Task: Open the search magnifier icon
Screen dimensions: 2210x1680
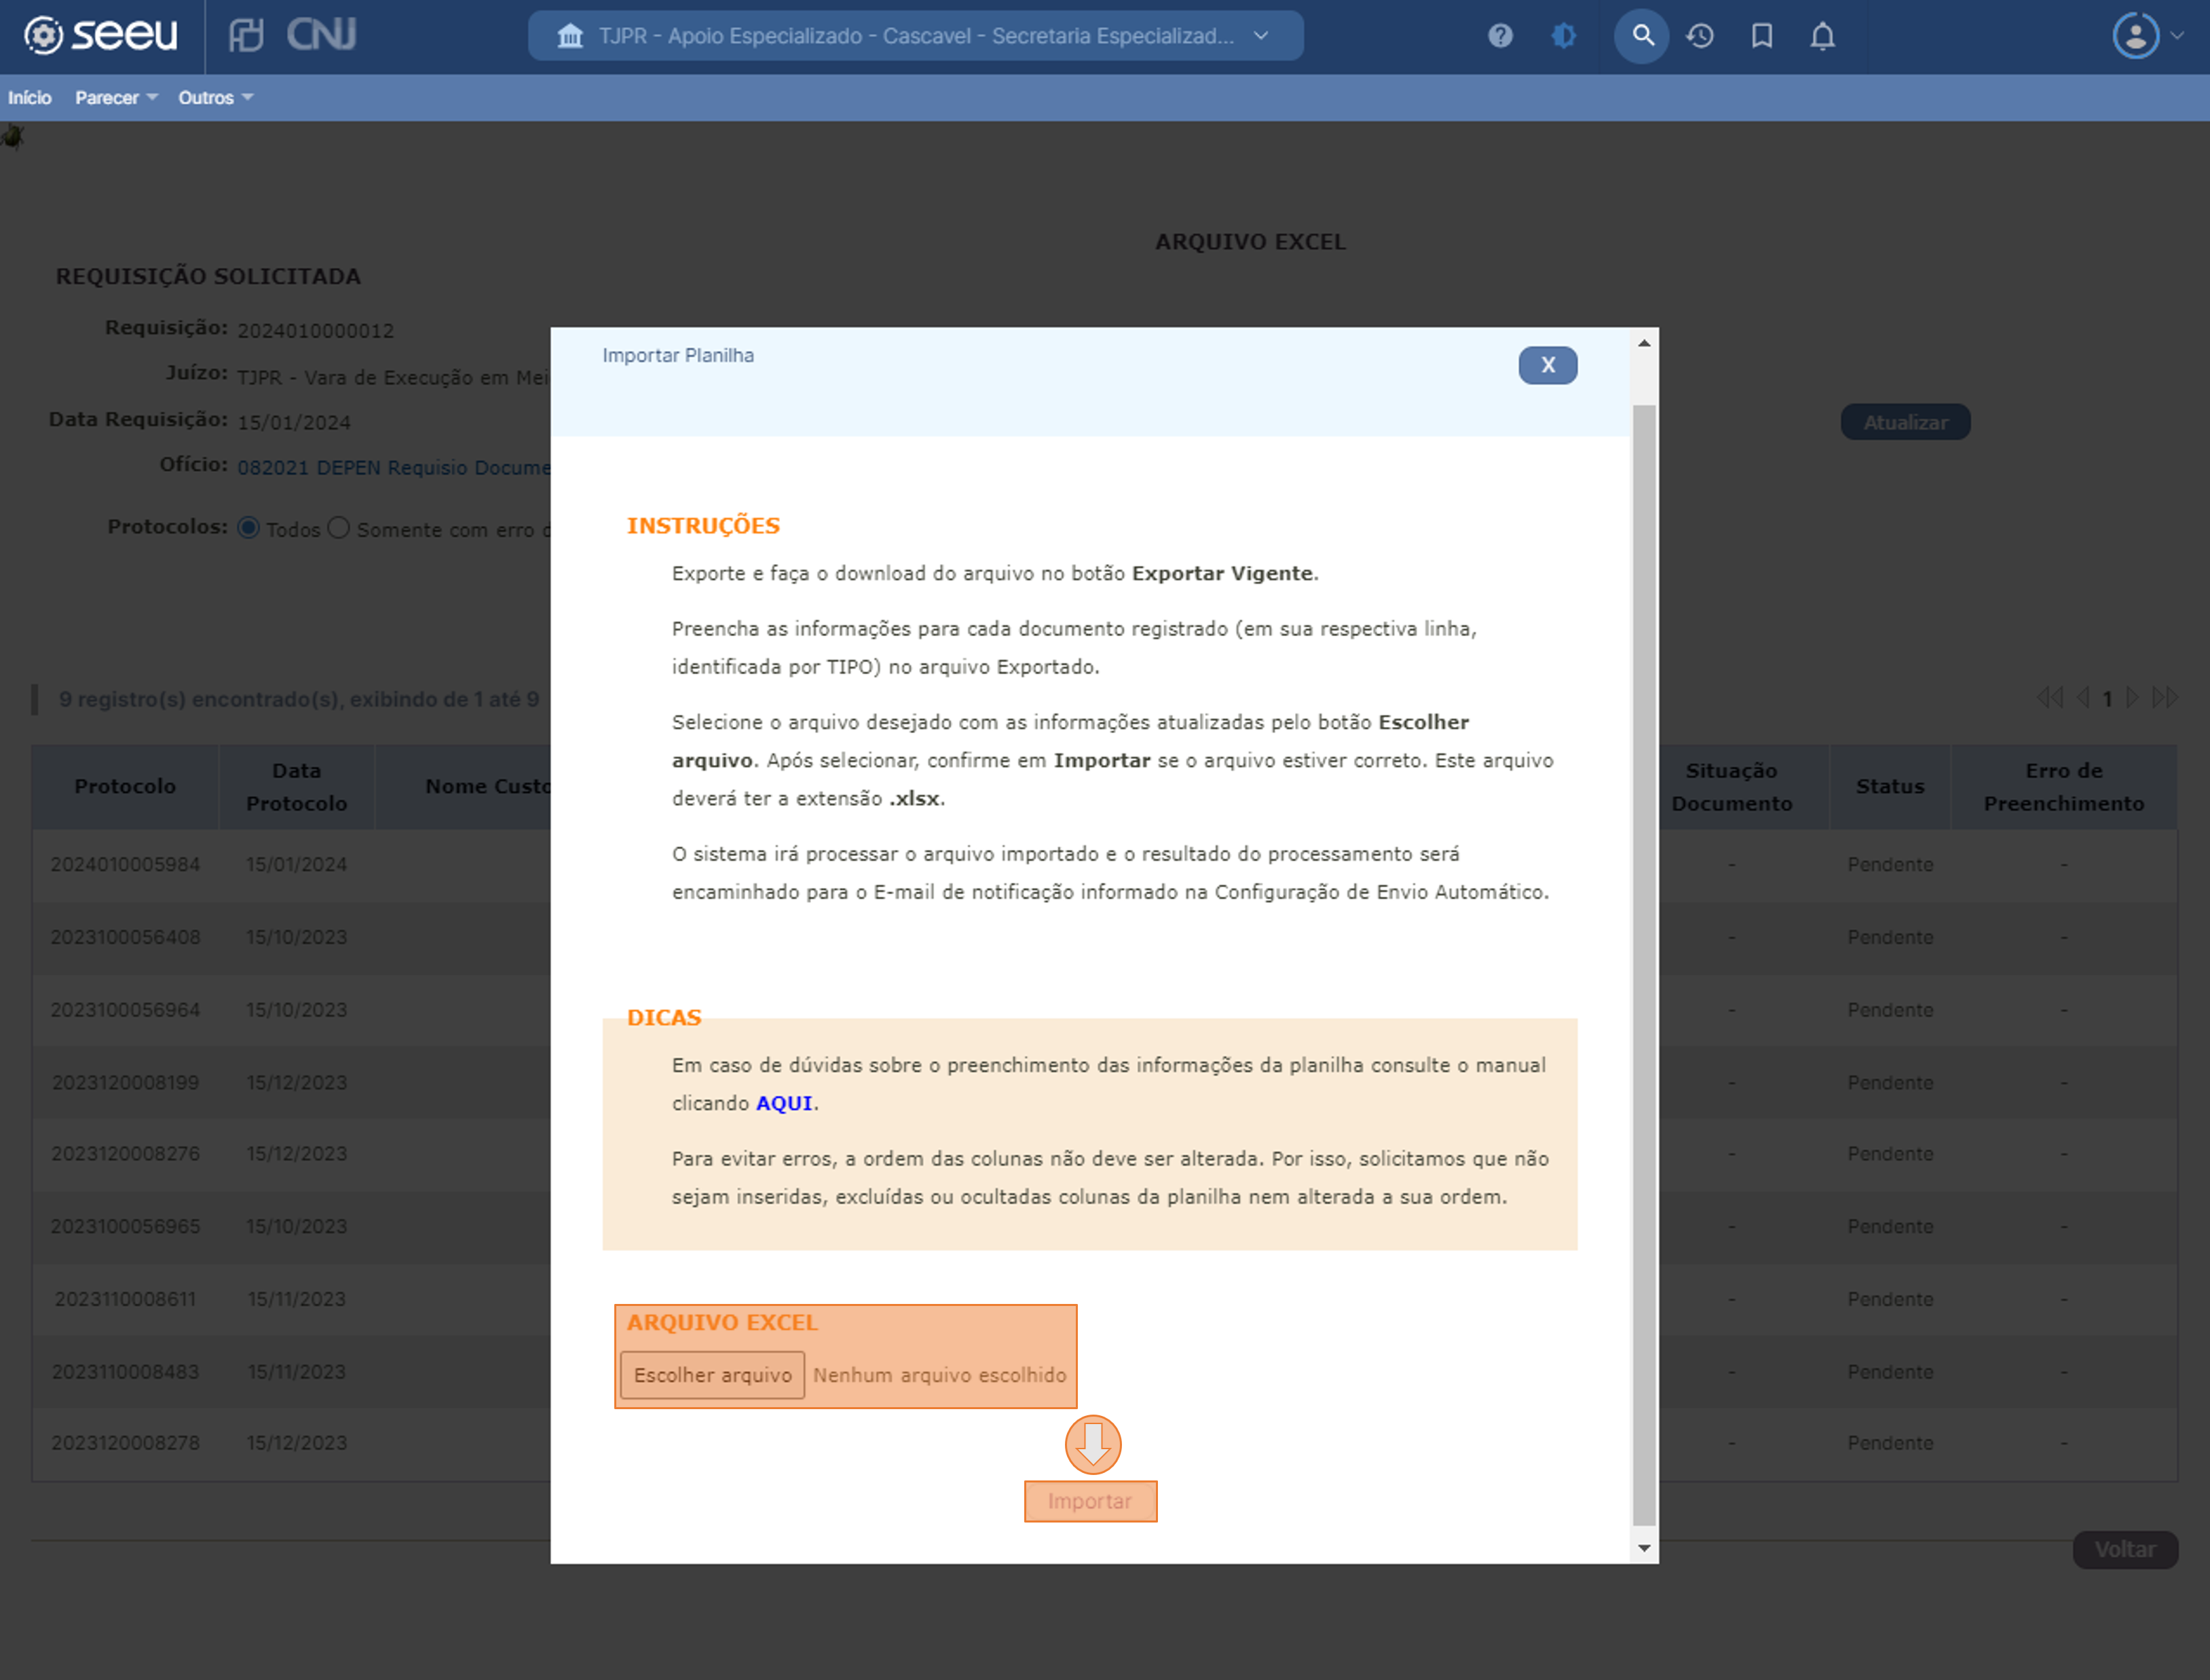Action: click(x=1642, y=36)
